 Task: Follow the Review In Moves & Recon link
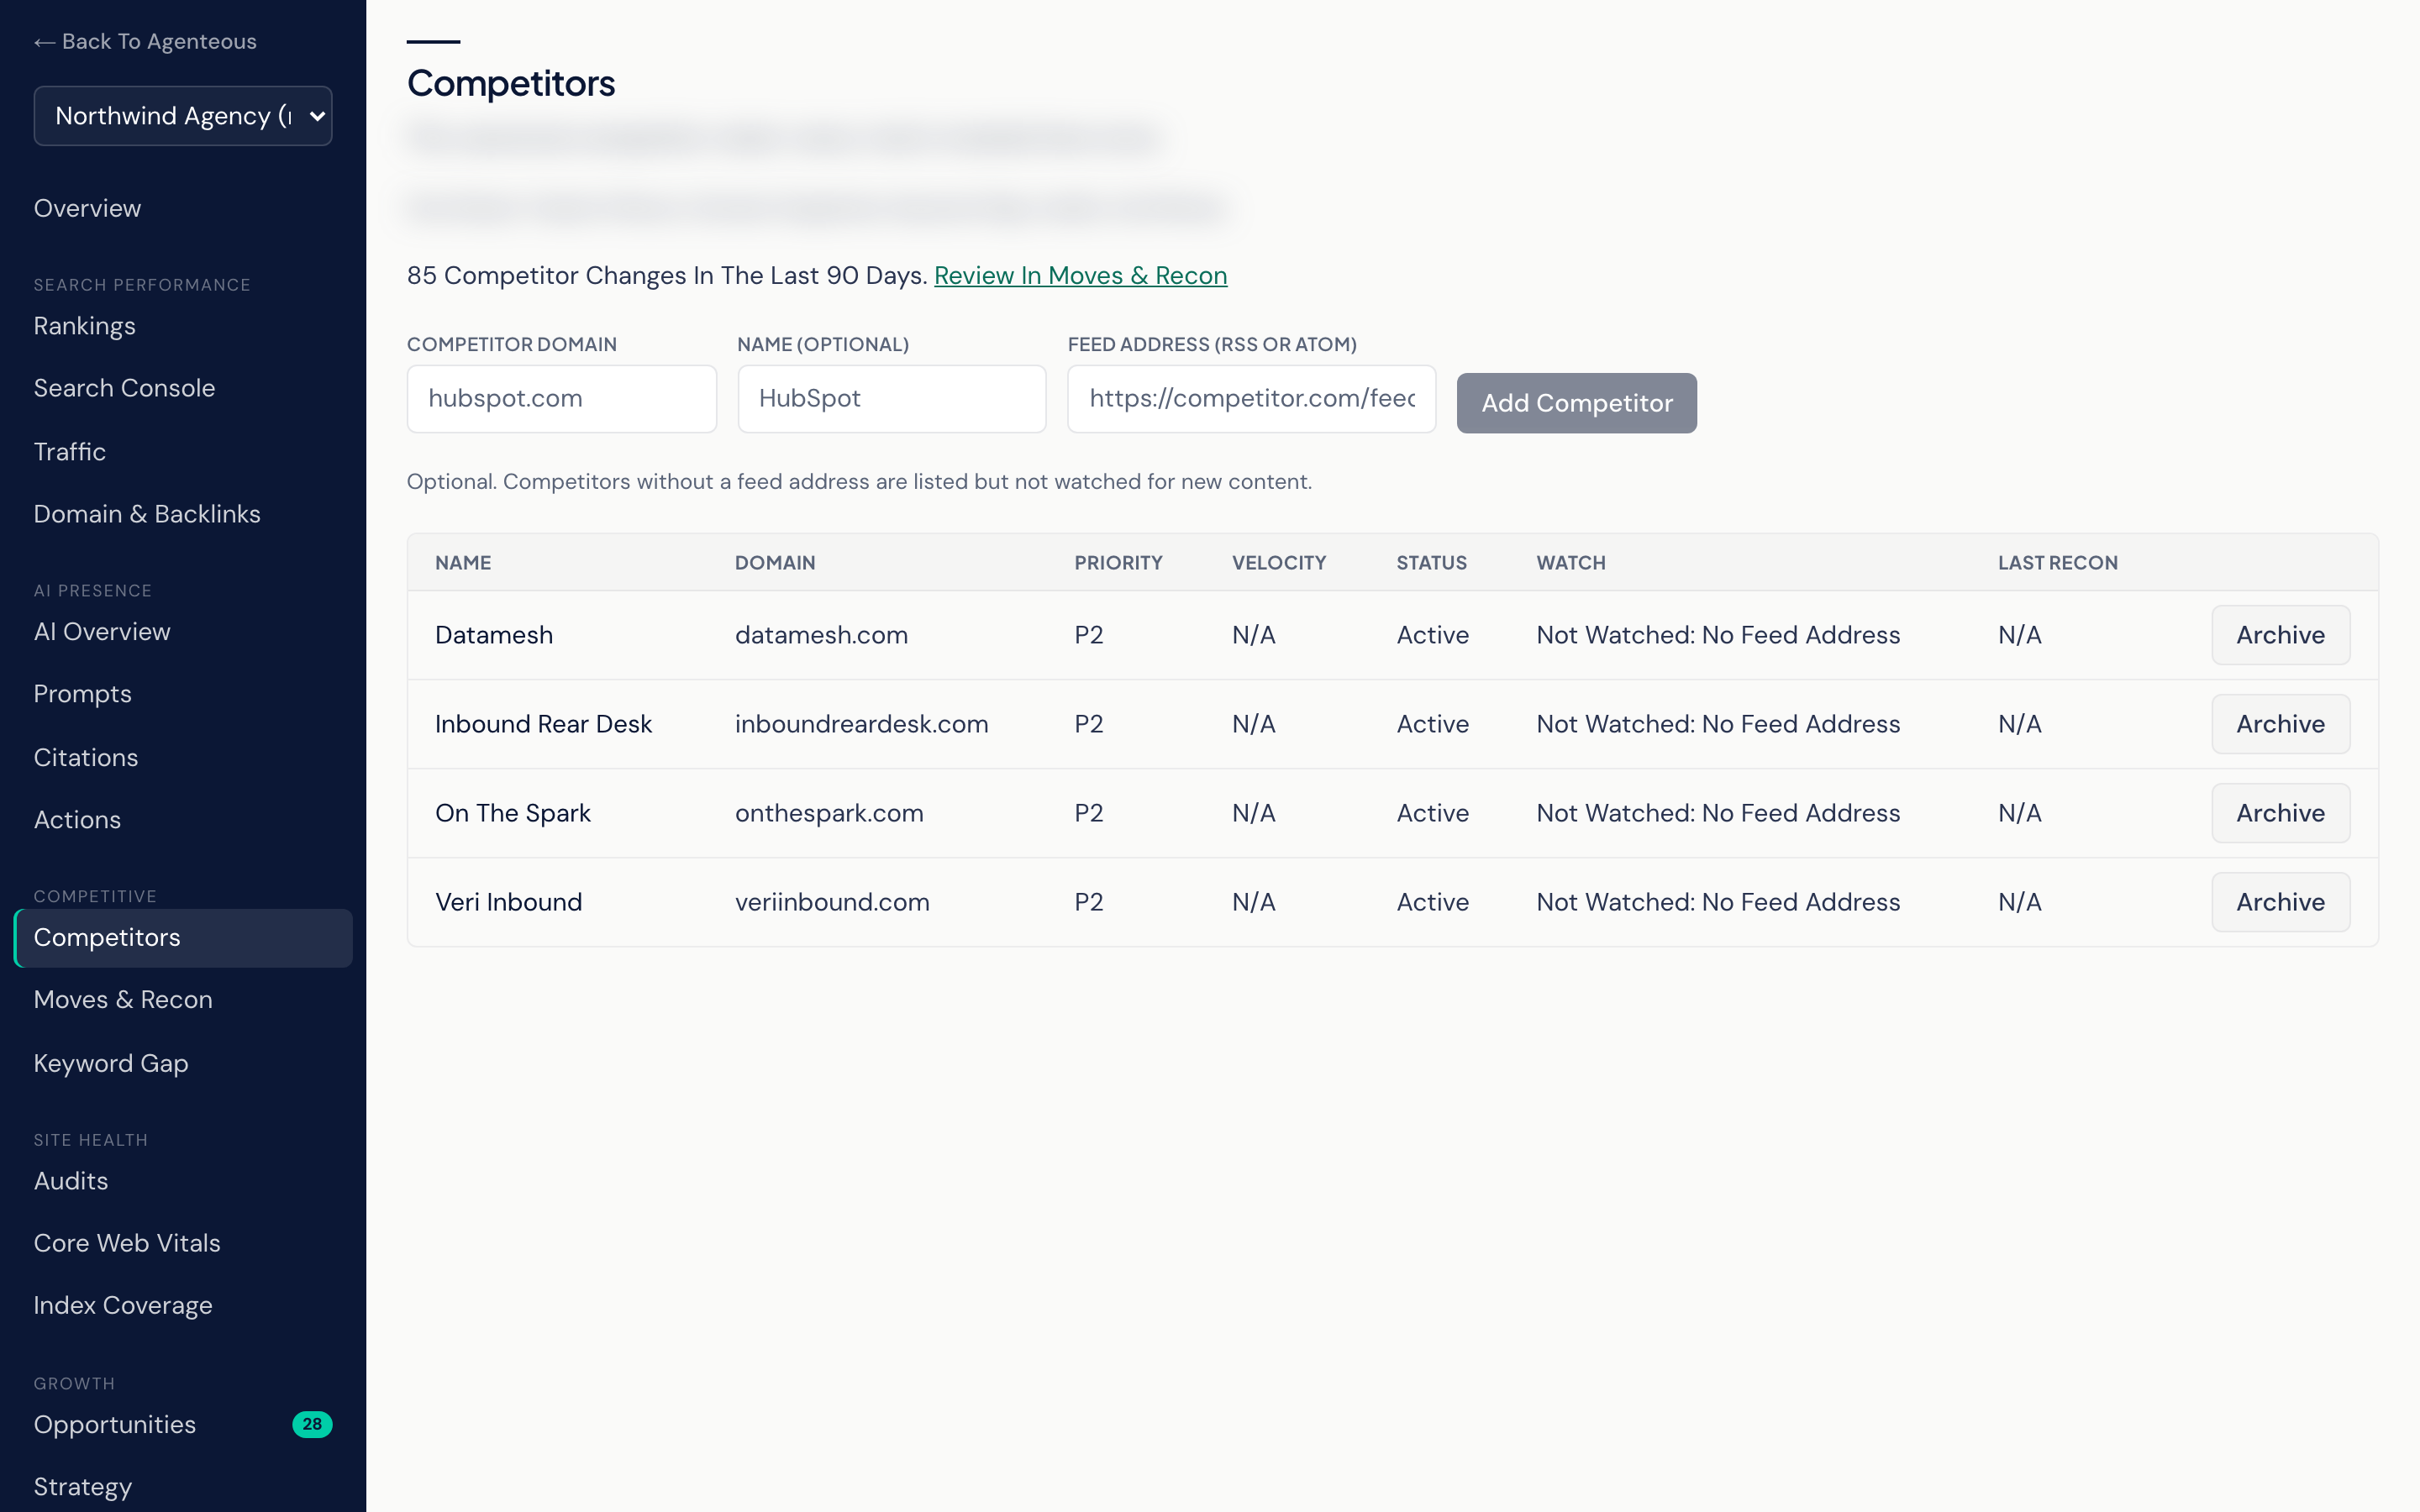(1080, 275)
